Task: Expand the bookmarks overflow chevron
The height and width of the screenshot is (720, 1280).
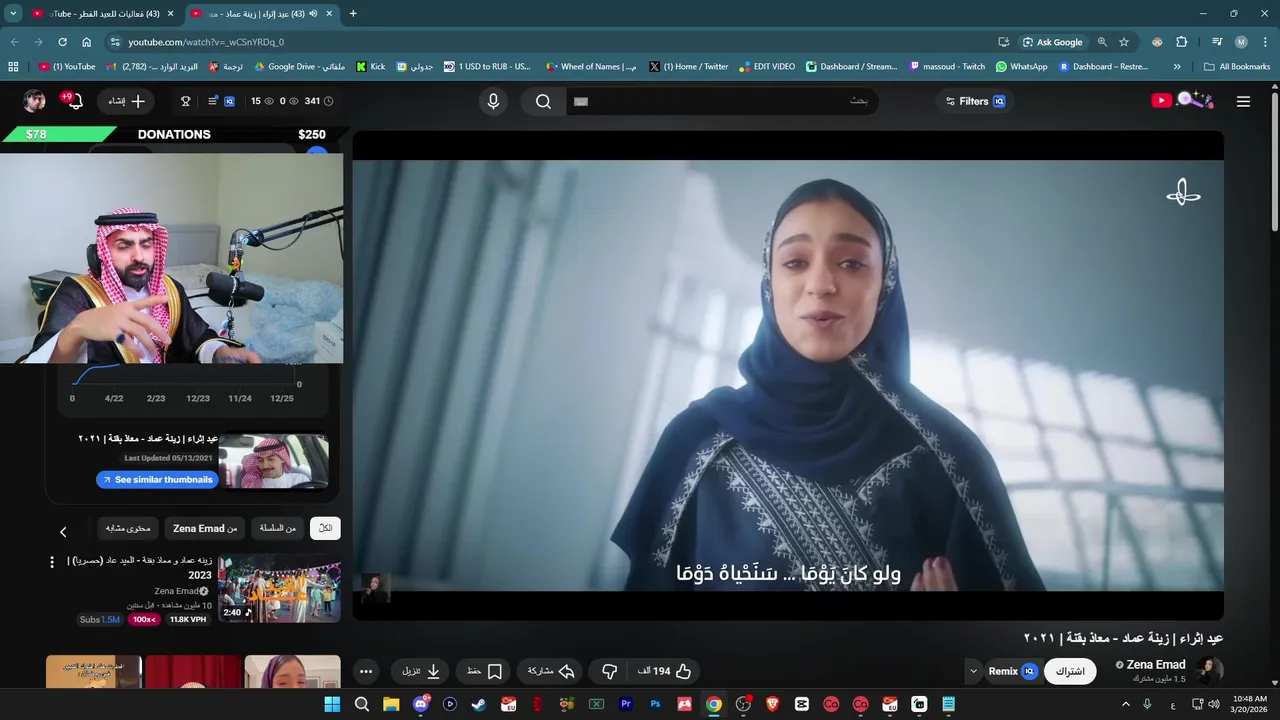Action: tap(1177, 67)
